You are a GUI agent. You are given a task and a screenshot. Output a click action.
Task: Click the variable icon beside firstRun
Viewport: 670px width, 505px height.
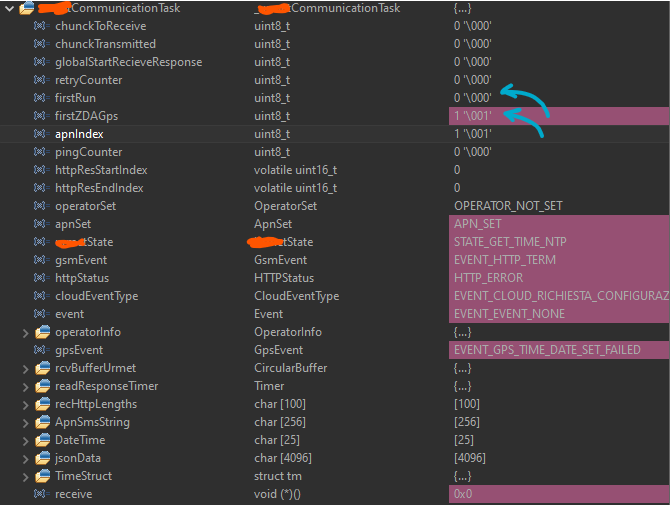(x=42, y=98)
